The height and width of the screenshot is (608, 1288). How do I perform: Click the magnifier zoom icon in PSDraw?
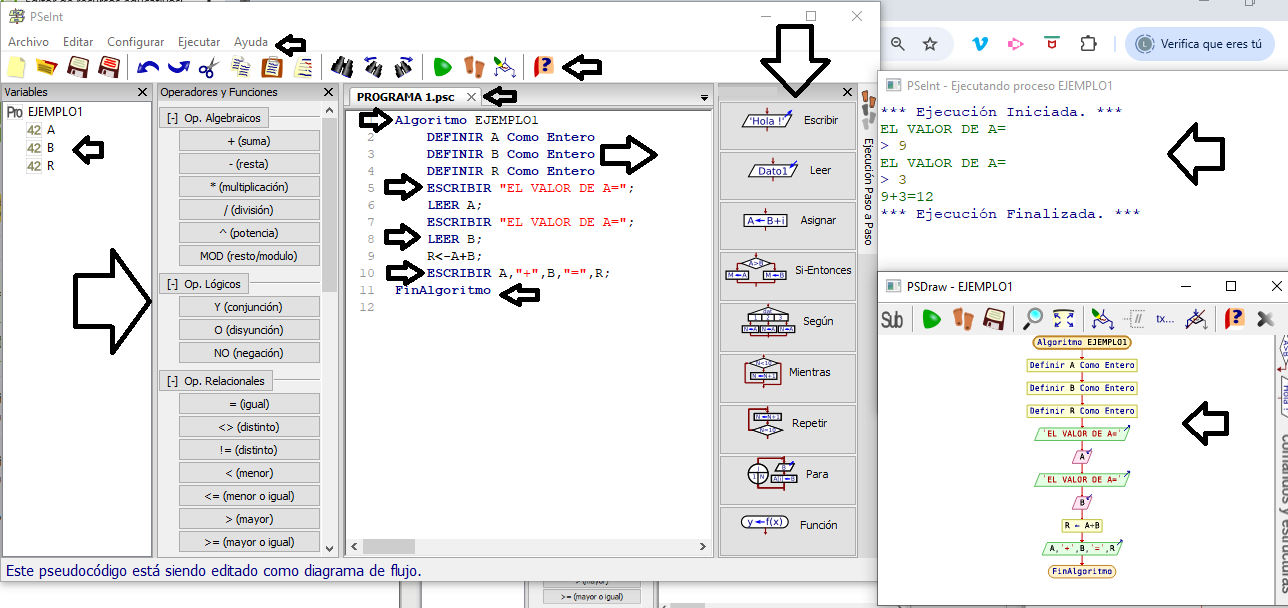[x=1033, y=319]
